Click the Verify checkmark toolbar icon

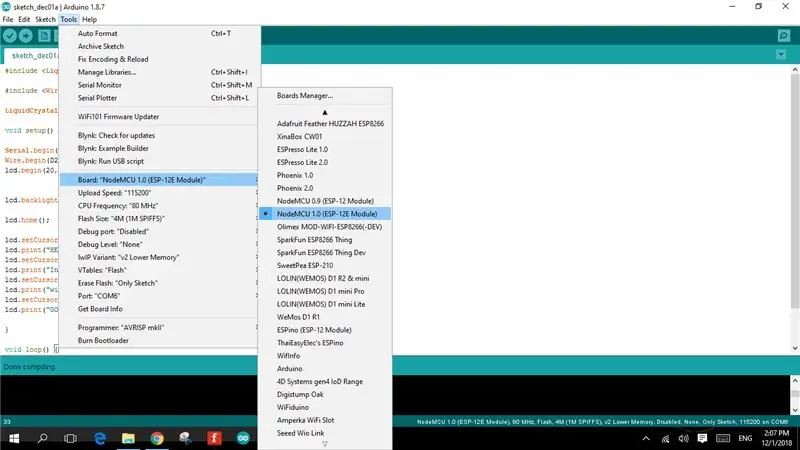[10, 36]
